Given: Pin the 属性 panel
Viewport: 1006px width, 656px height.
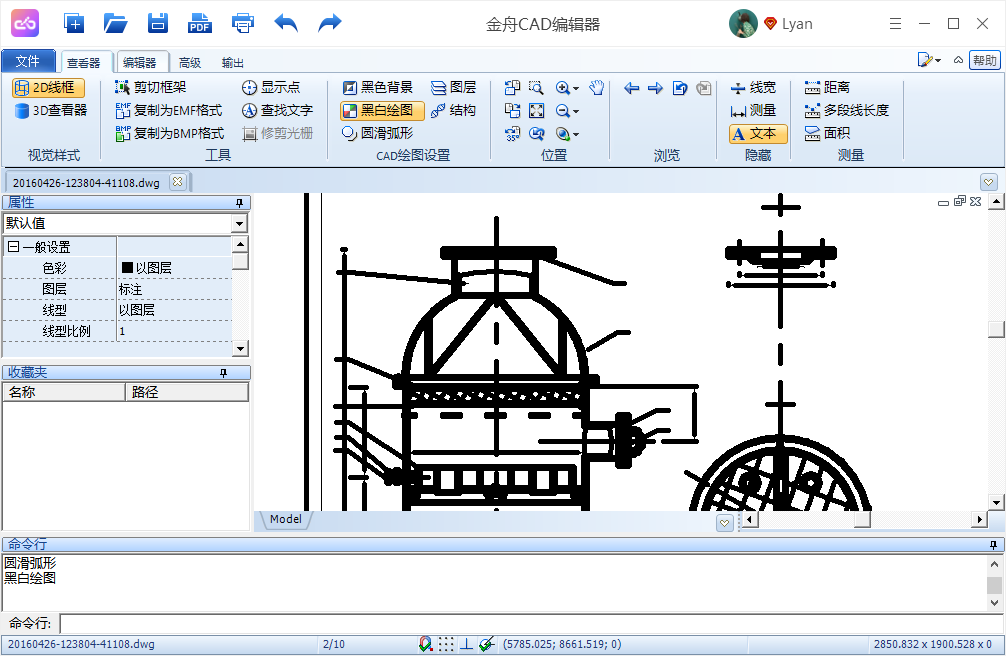Looking at the screenshot, I should (x=239, y=203).
